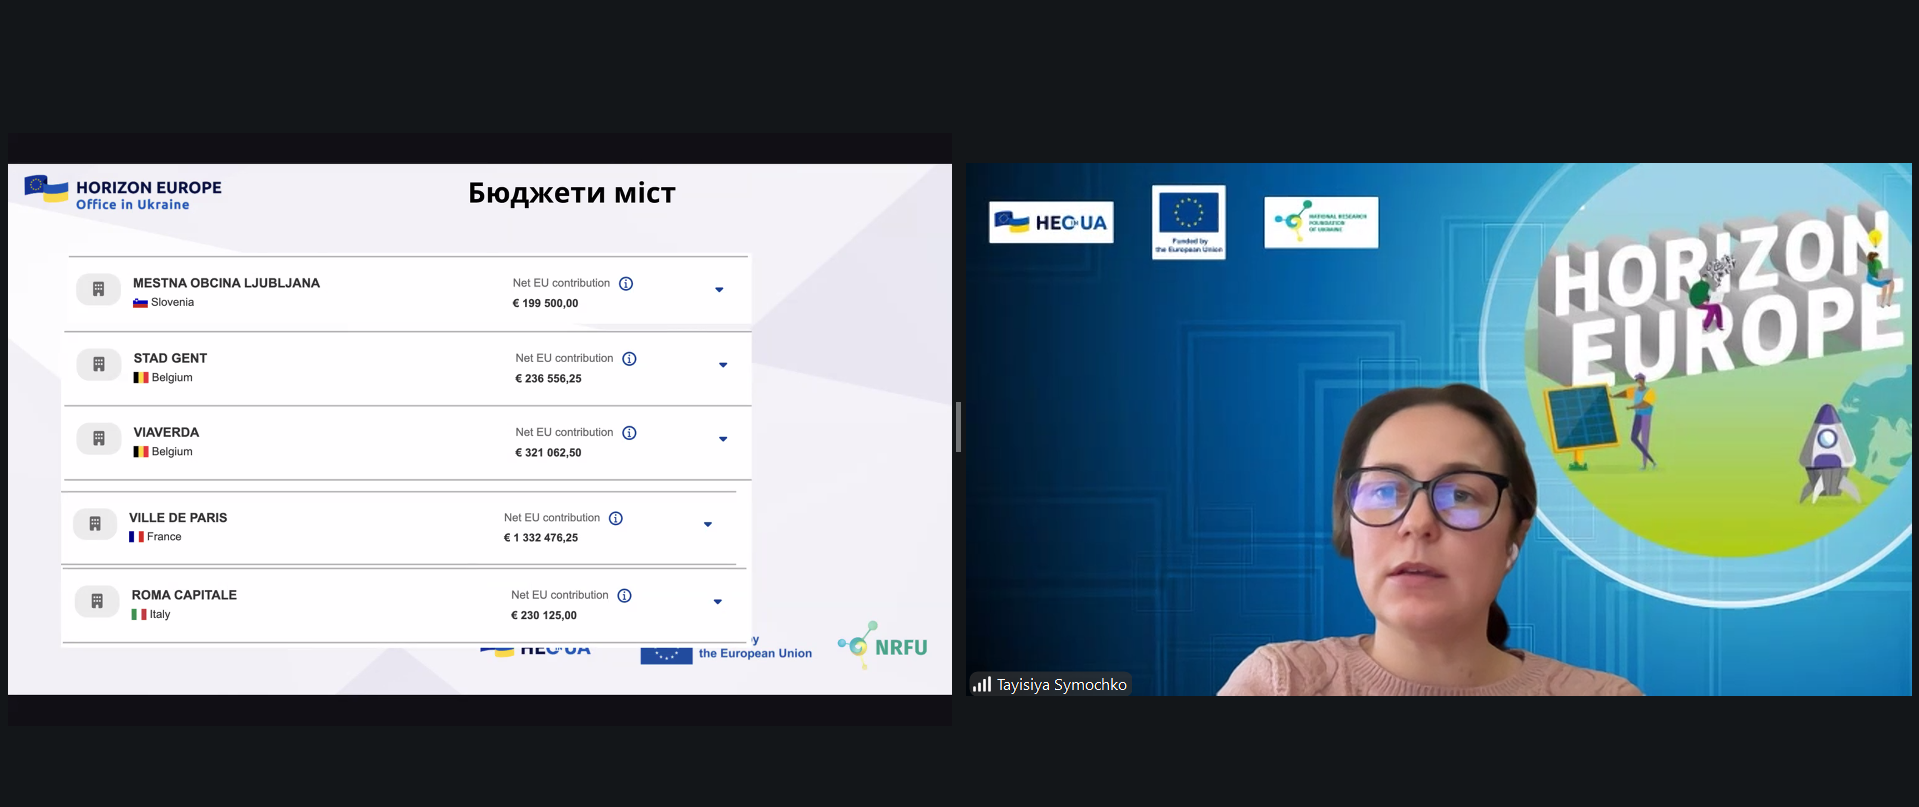Expand the STAD GENT row details
Image resolution: width=1919 pixels, height=807 pixels.
(723, 365)
